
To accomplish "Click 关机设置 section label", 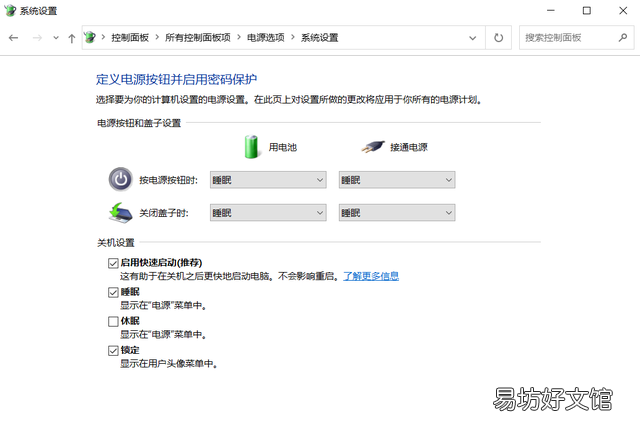I will pyautogui.click(x=116, y=243).
